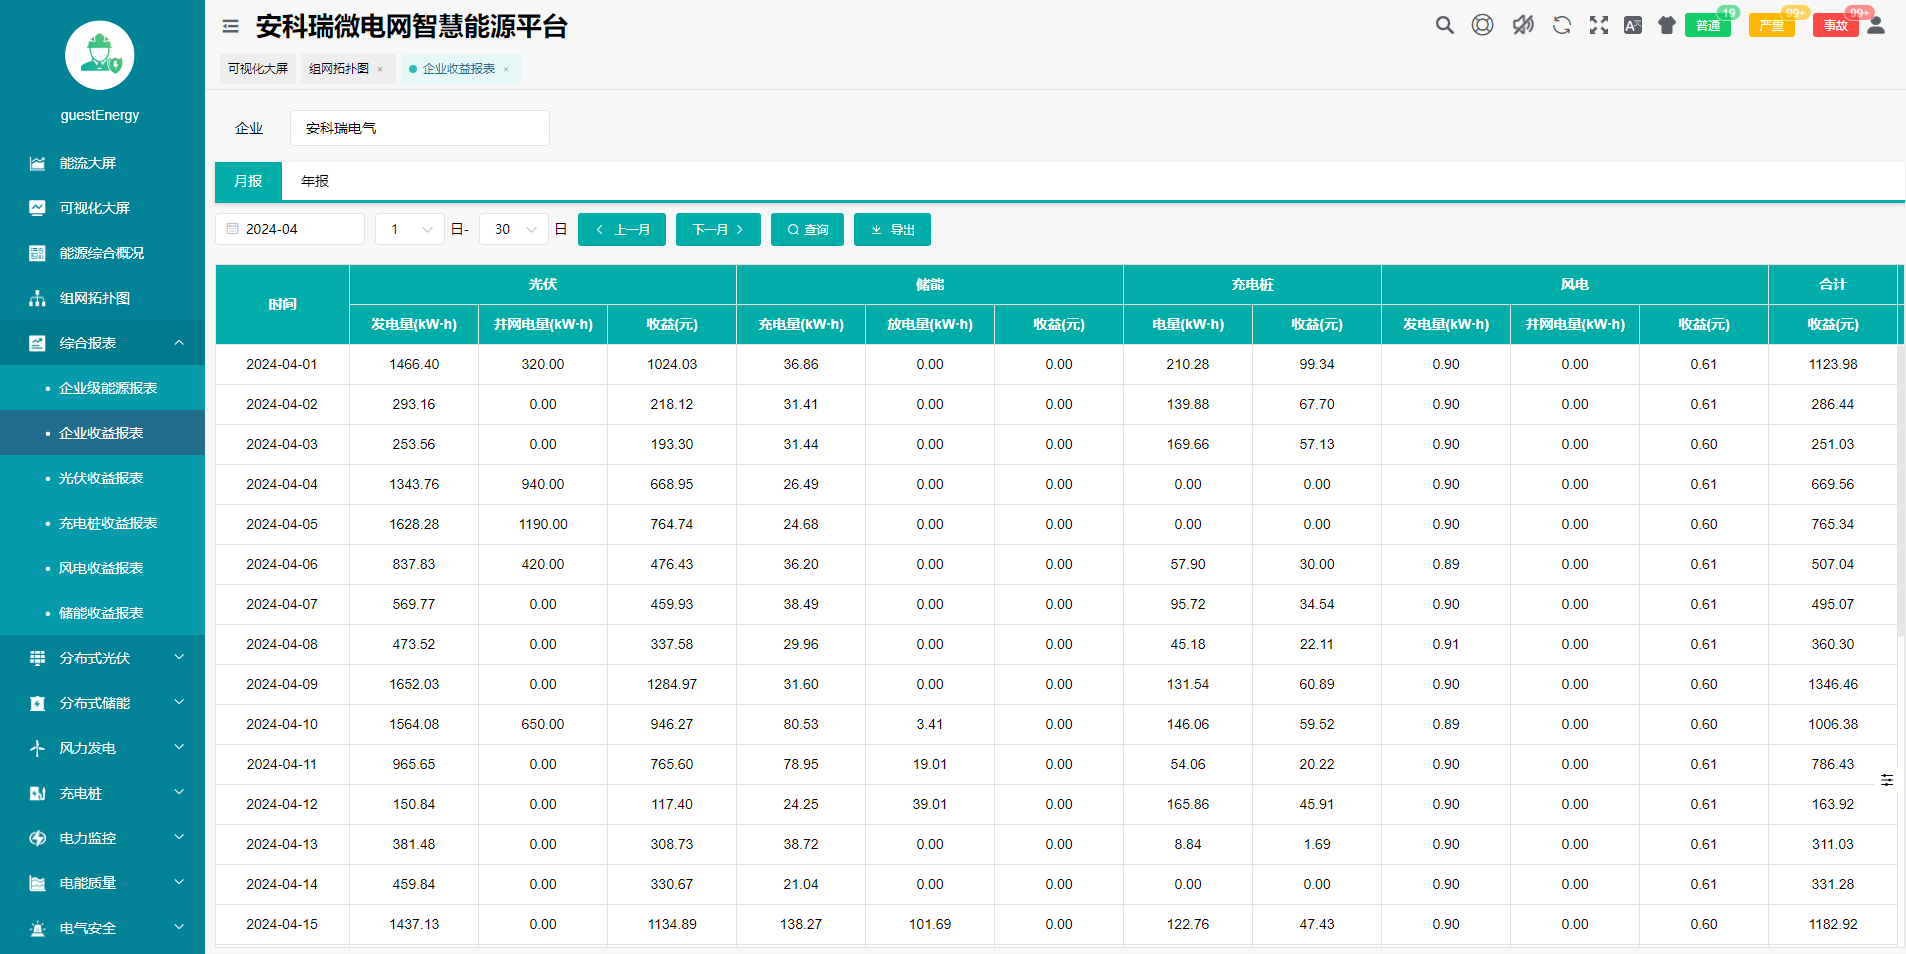Click the refresh arrows icon

click(1561, 25)
